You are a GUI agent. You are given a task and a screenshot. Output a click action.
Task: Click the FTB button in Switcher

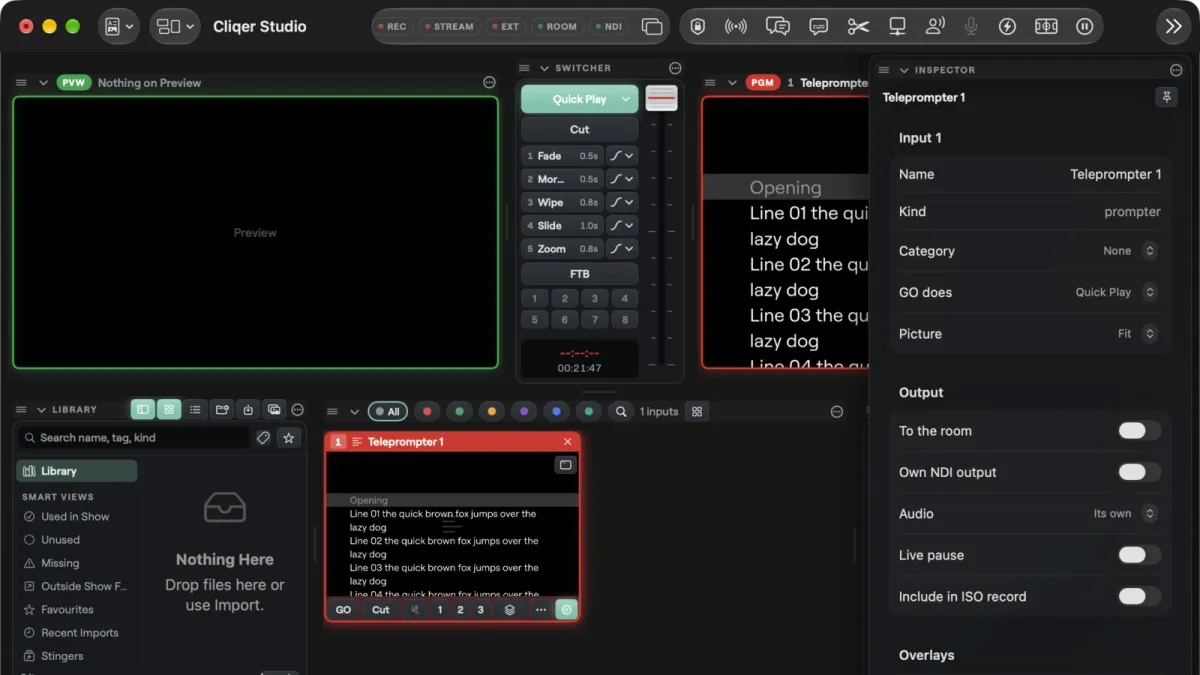[x=580, y=273]
